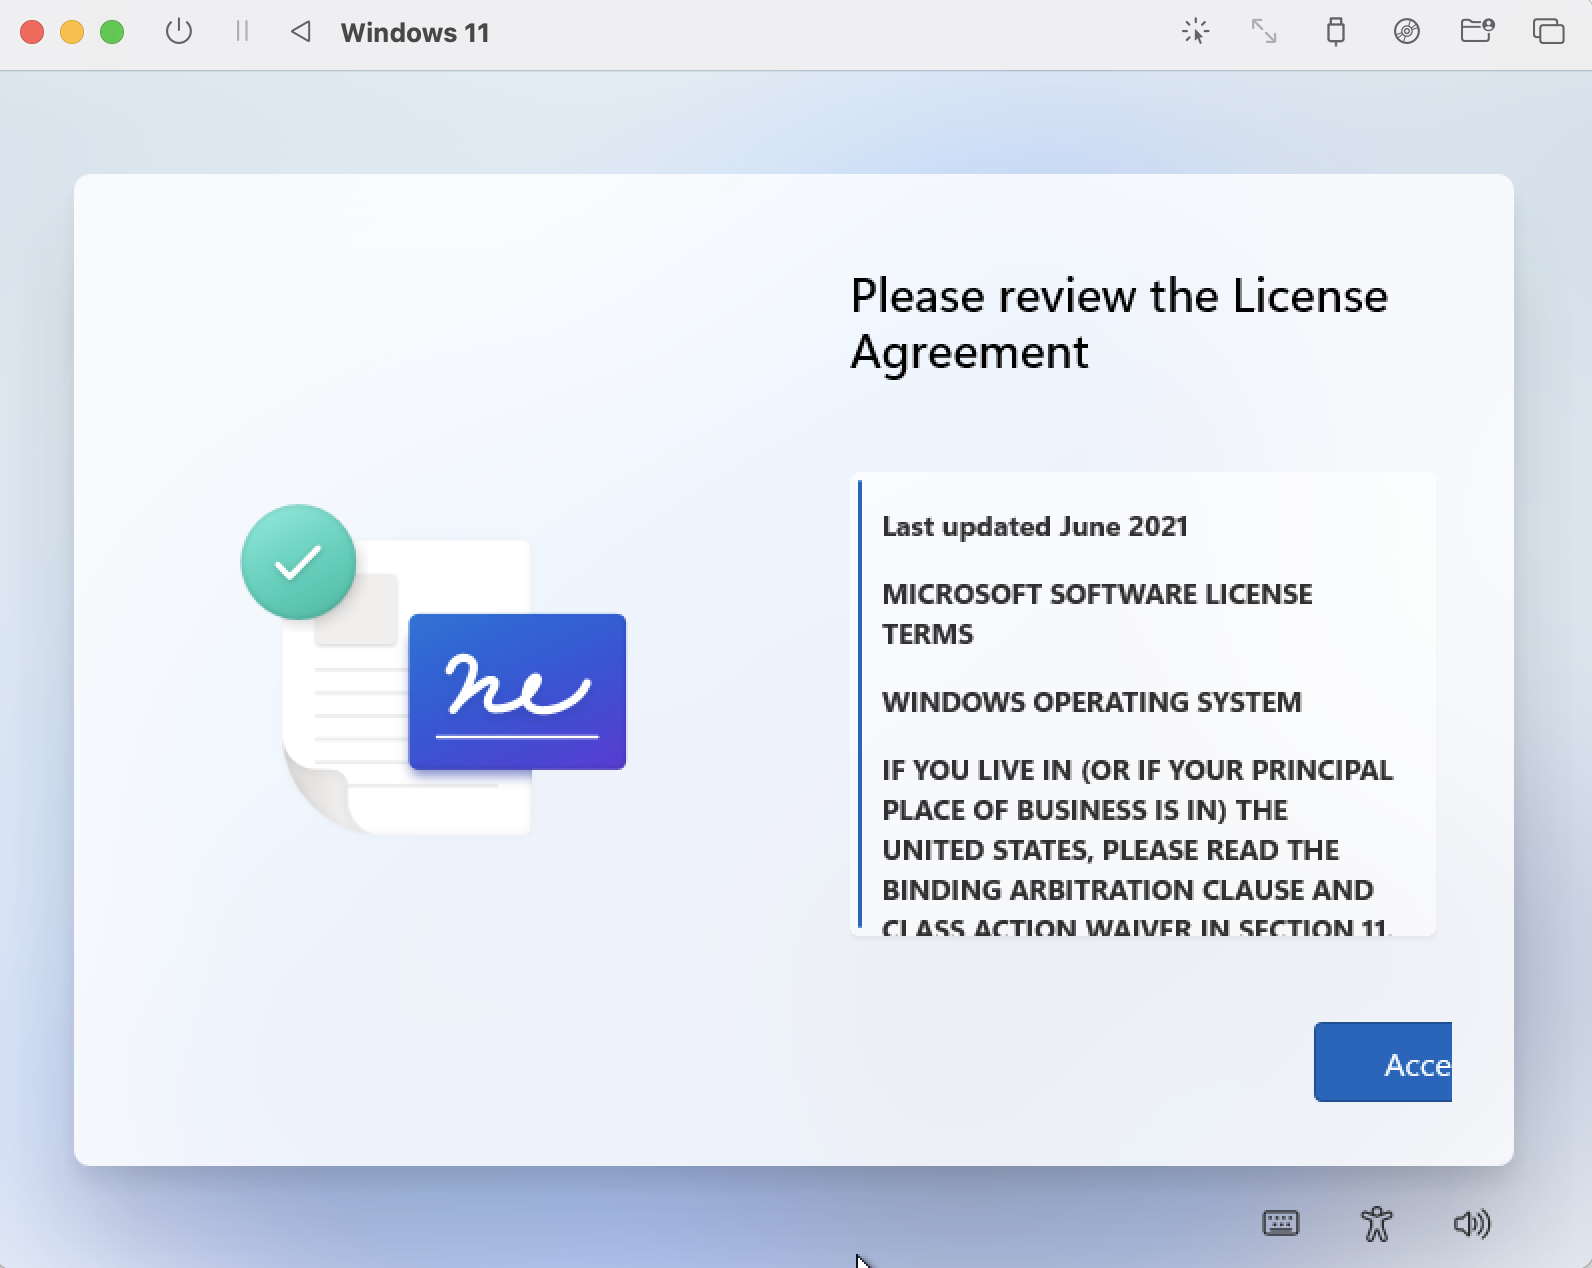Open accessibility options icon

[x=1377, y=1224]
